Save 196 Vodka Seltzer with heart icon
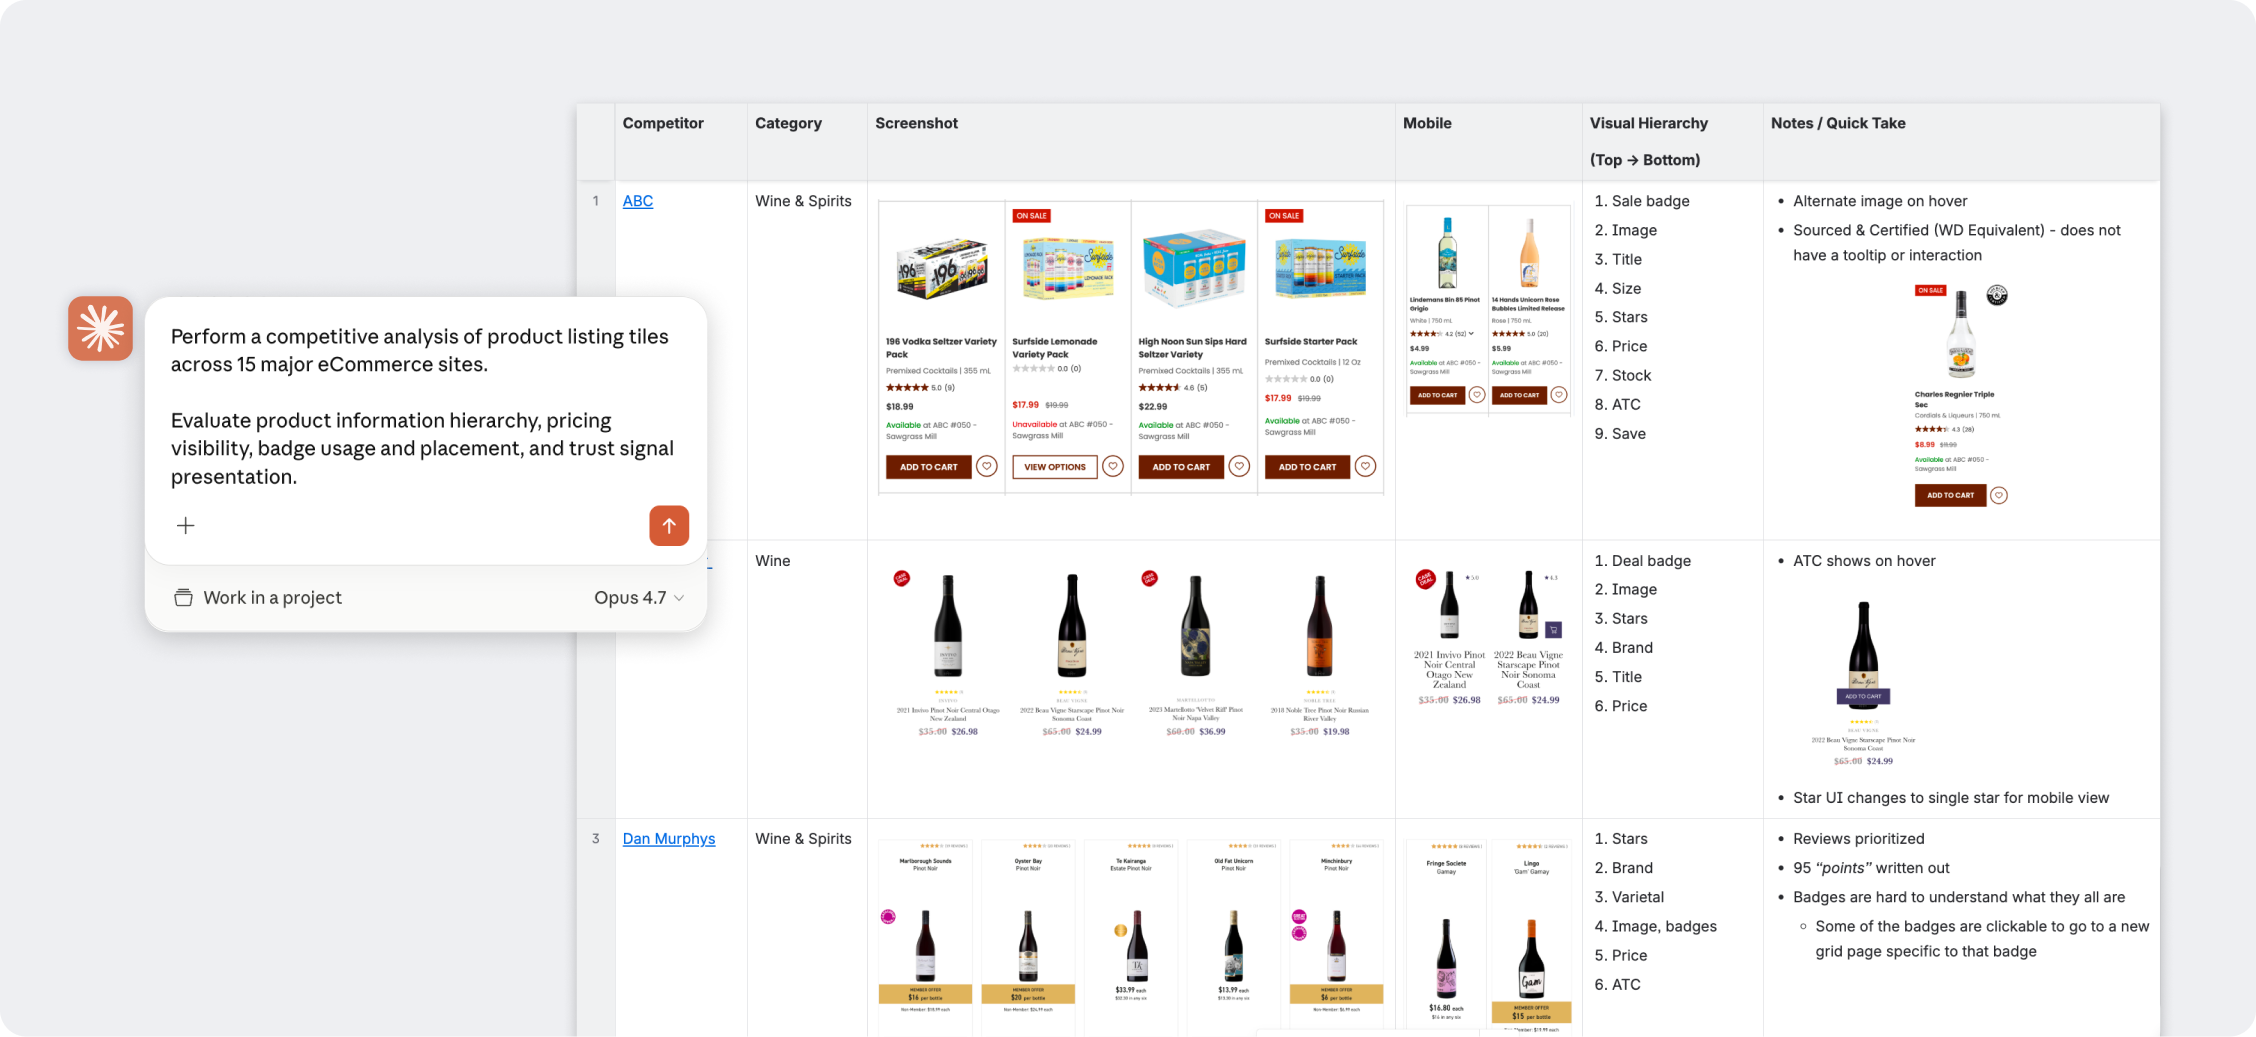 [x=987, y=467]
